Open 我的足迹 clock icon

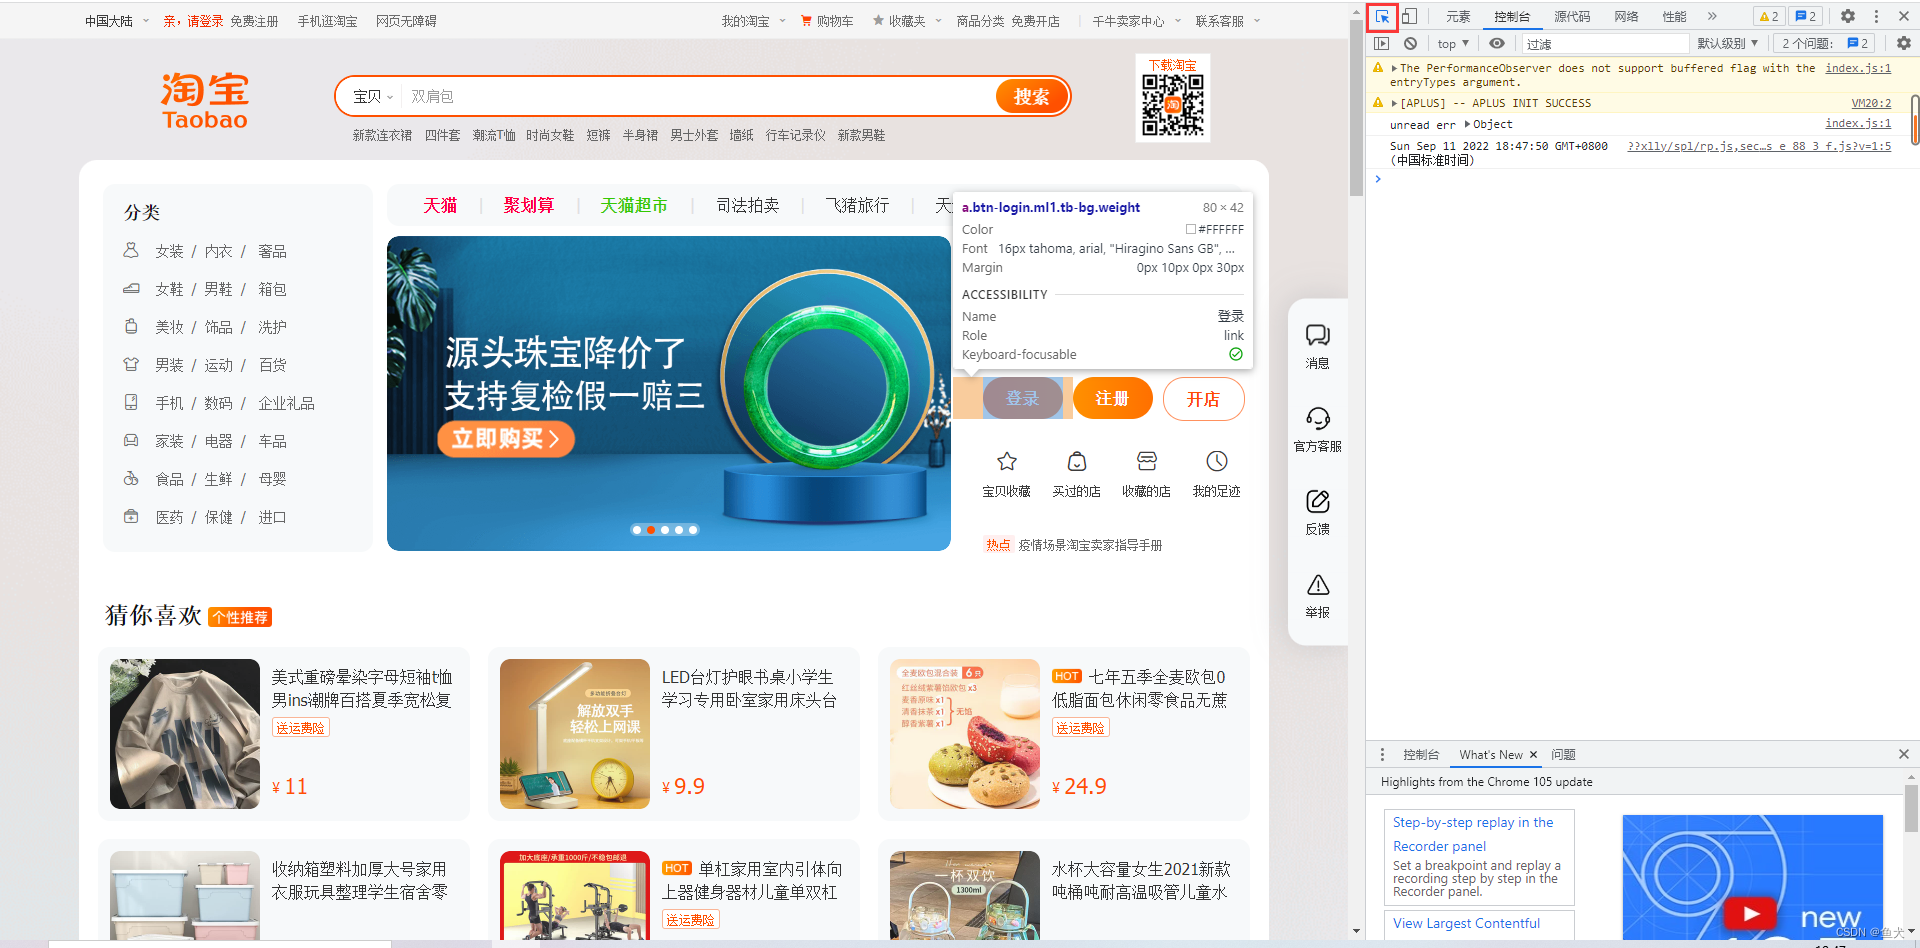point(1217,461)
